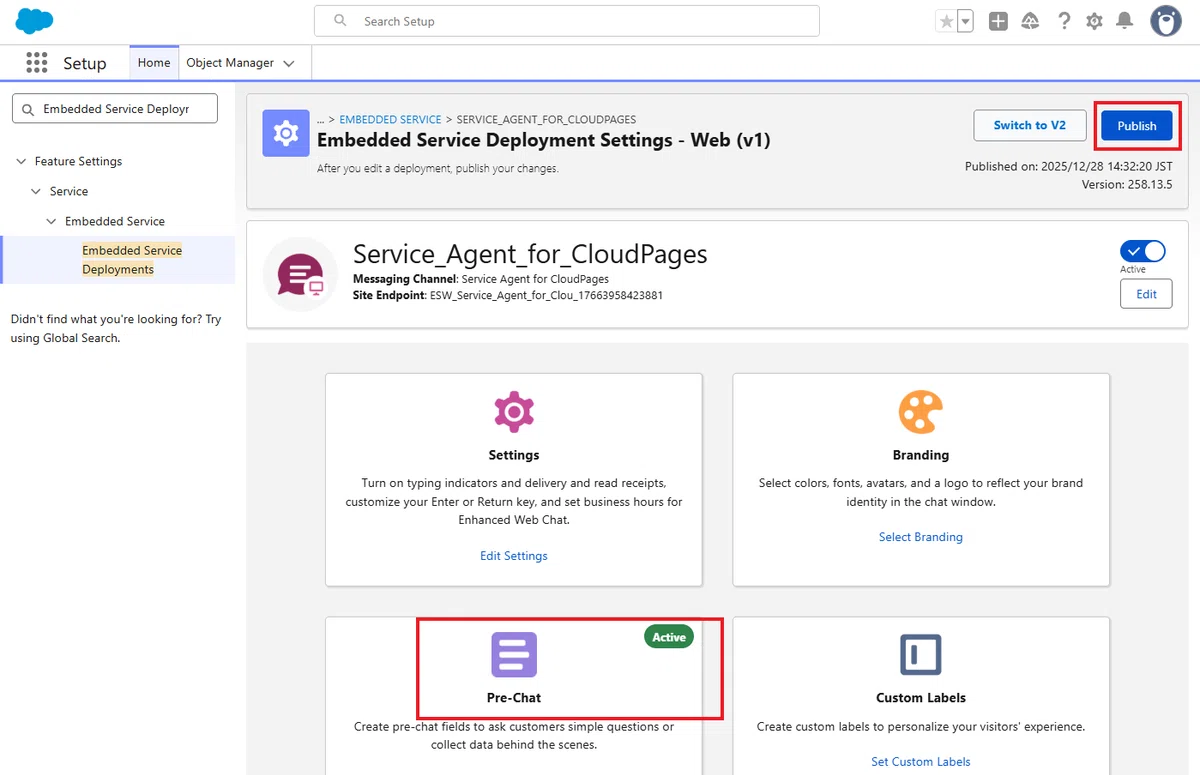Click the Service_Agent_for_CloudPages deployment title
Viewport: 1200px width, 775px height.
pos(530,254)
